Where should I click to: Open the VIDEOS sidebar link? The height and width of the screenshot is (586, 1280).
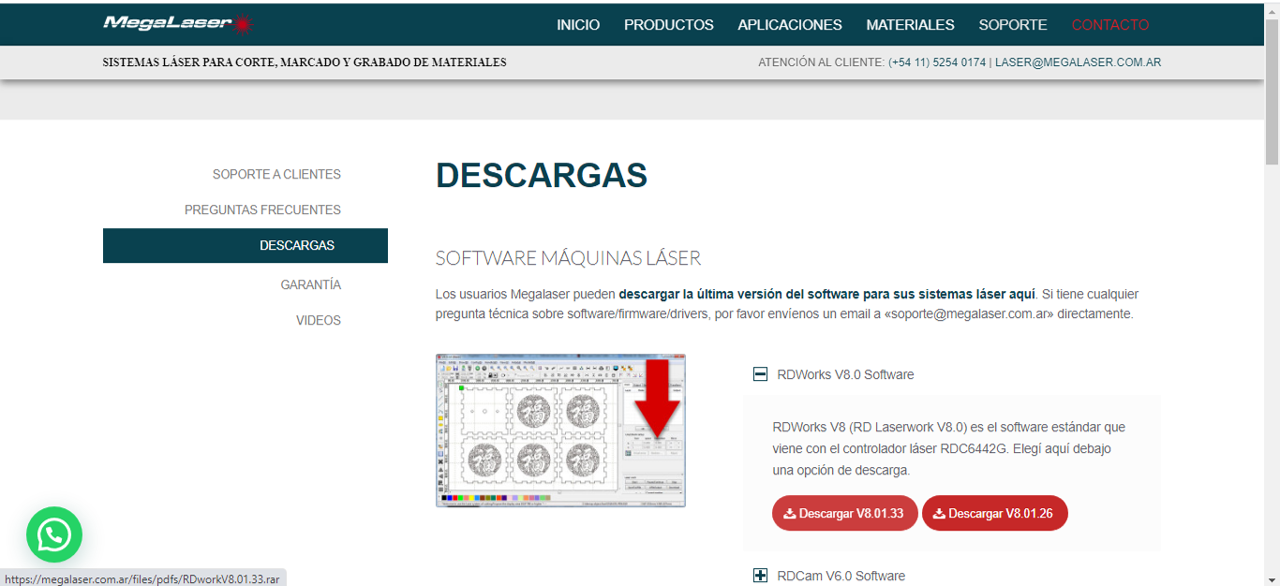(318, 320)
